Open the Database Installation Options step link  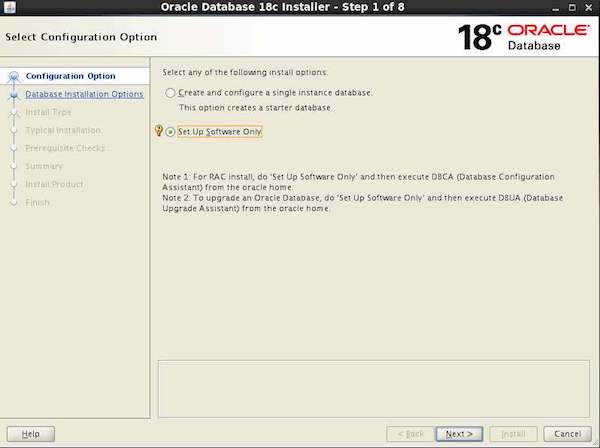click(x=84, y=94)
